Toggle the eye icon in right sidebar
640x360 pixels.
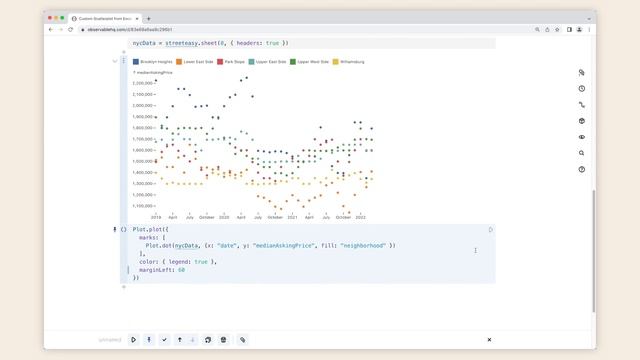tap(582, 137)
